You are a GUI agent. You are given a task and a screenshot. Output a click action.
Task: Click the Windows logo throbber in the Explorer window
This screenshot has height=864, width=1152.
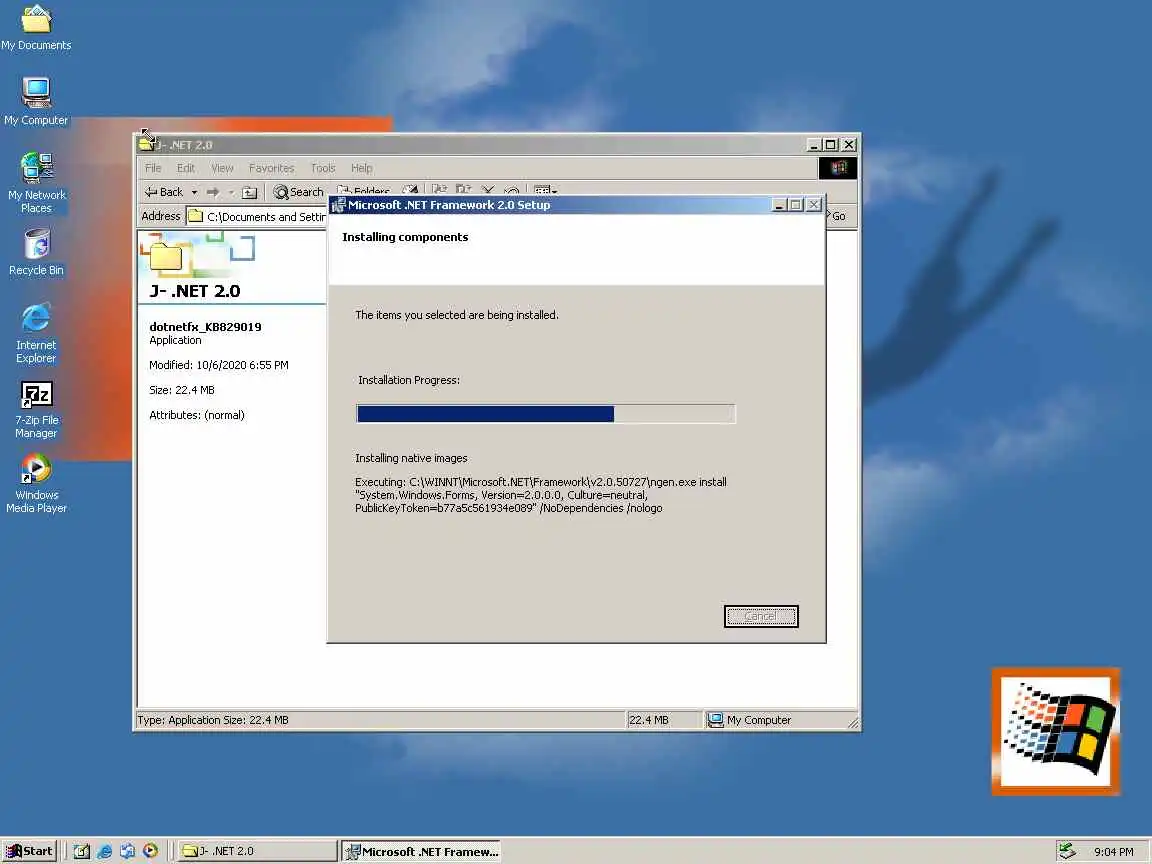point(838,168)
